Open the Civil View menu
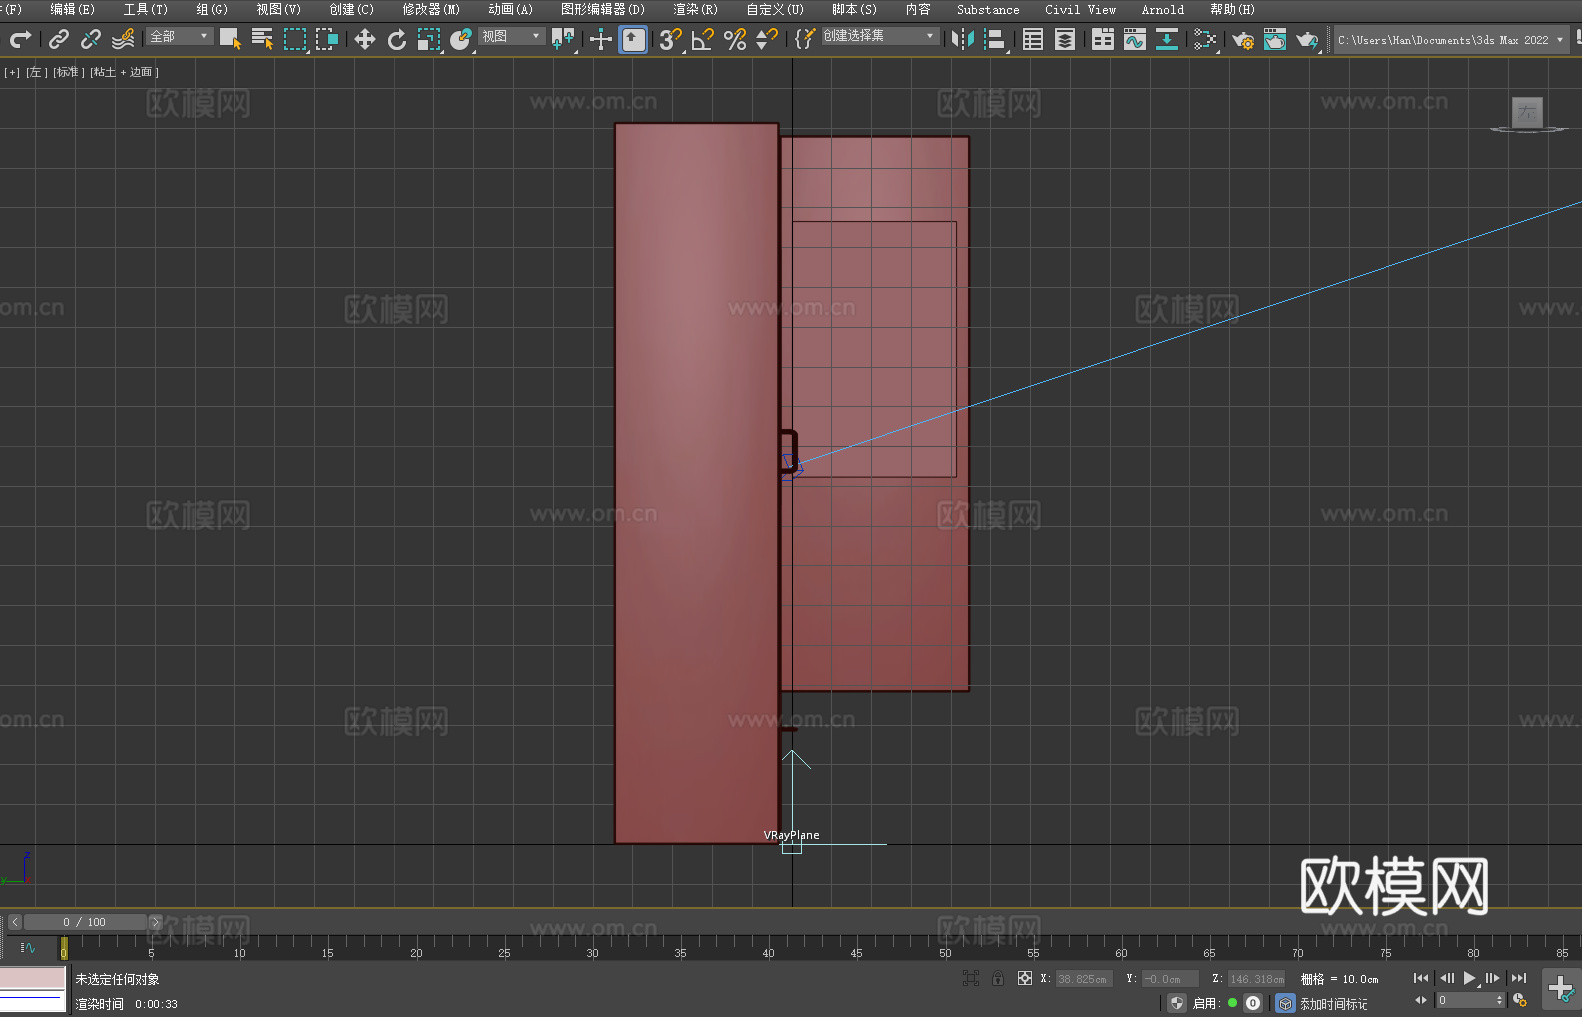This screenshot has height=1017, width=1582. click(x=1081, y=9)
